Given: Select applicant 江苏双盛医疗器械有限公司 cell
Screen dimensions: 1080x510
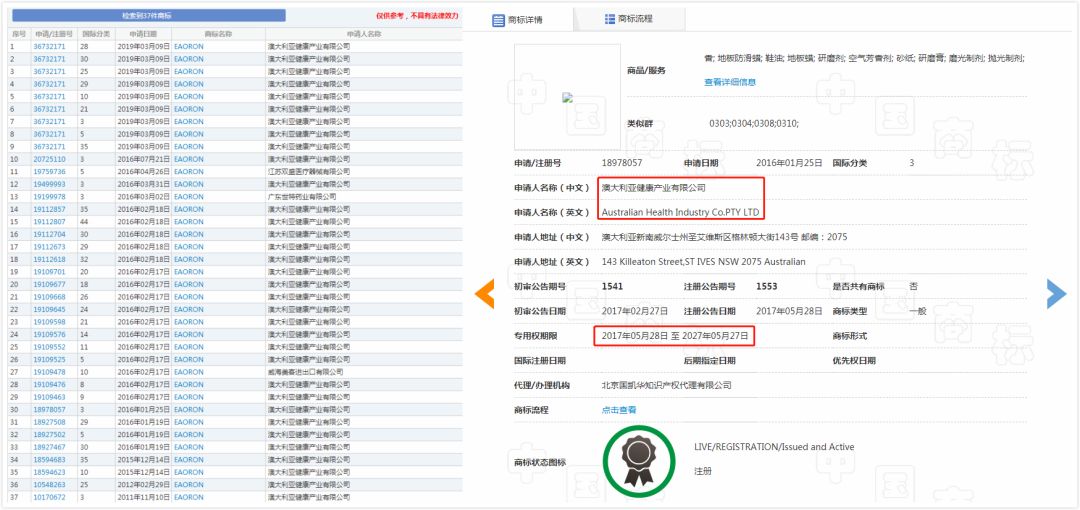Looking at the screenshot, I should [x=309, y=172].
